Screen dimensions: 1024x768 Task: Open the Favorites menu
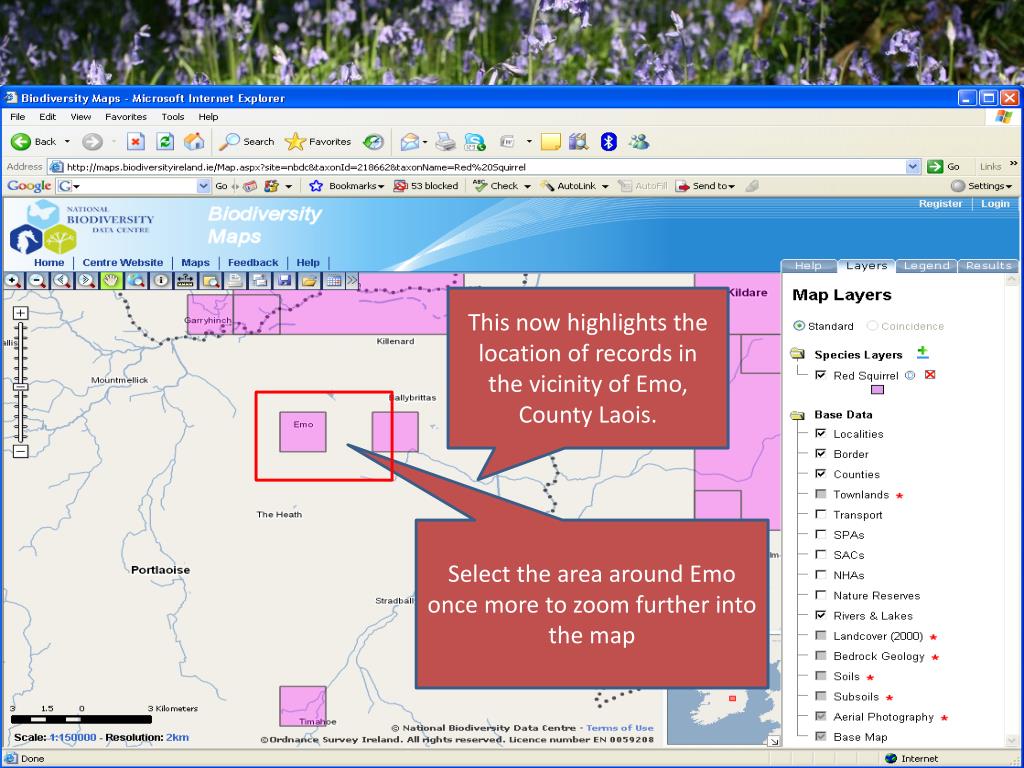click(126, 117)
